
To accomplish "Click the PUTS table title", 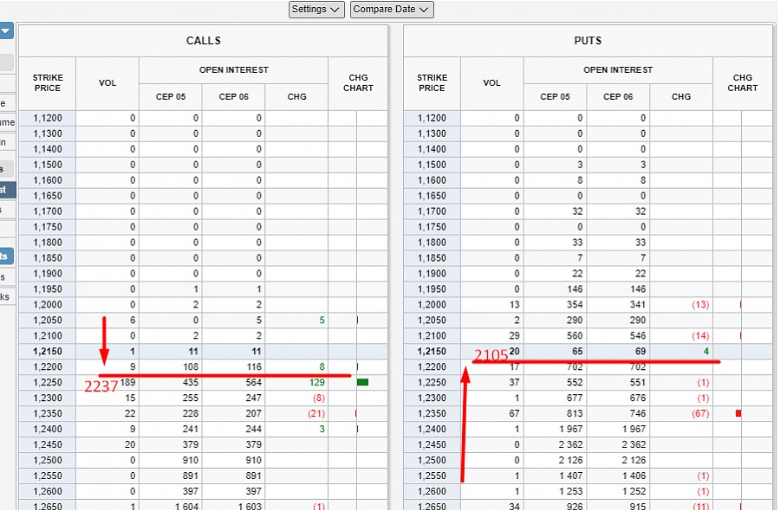I will [589, 41].
